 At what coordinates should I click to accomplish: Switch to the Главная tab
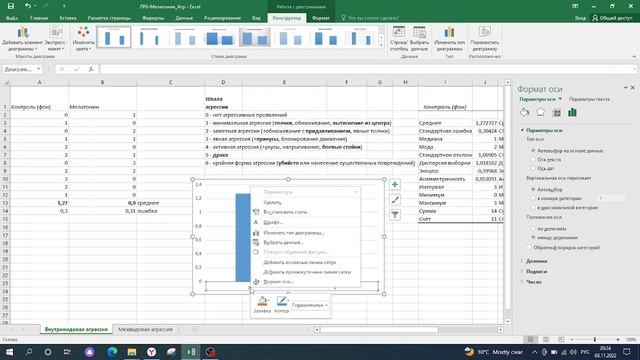point(39,18)
